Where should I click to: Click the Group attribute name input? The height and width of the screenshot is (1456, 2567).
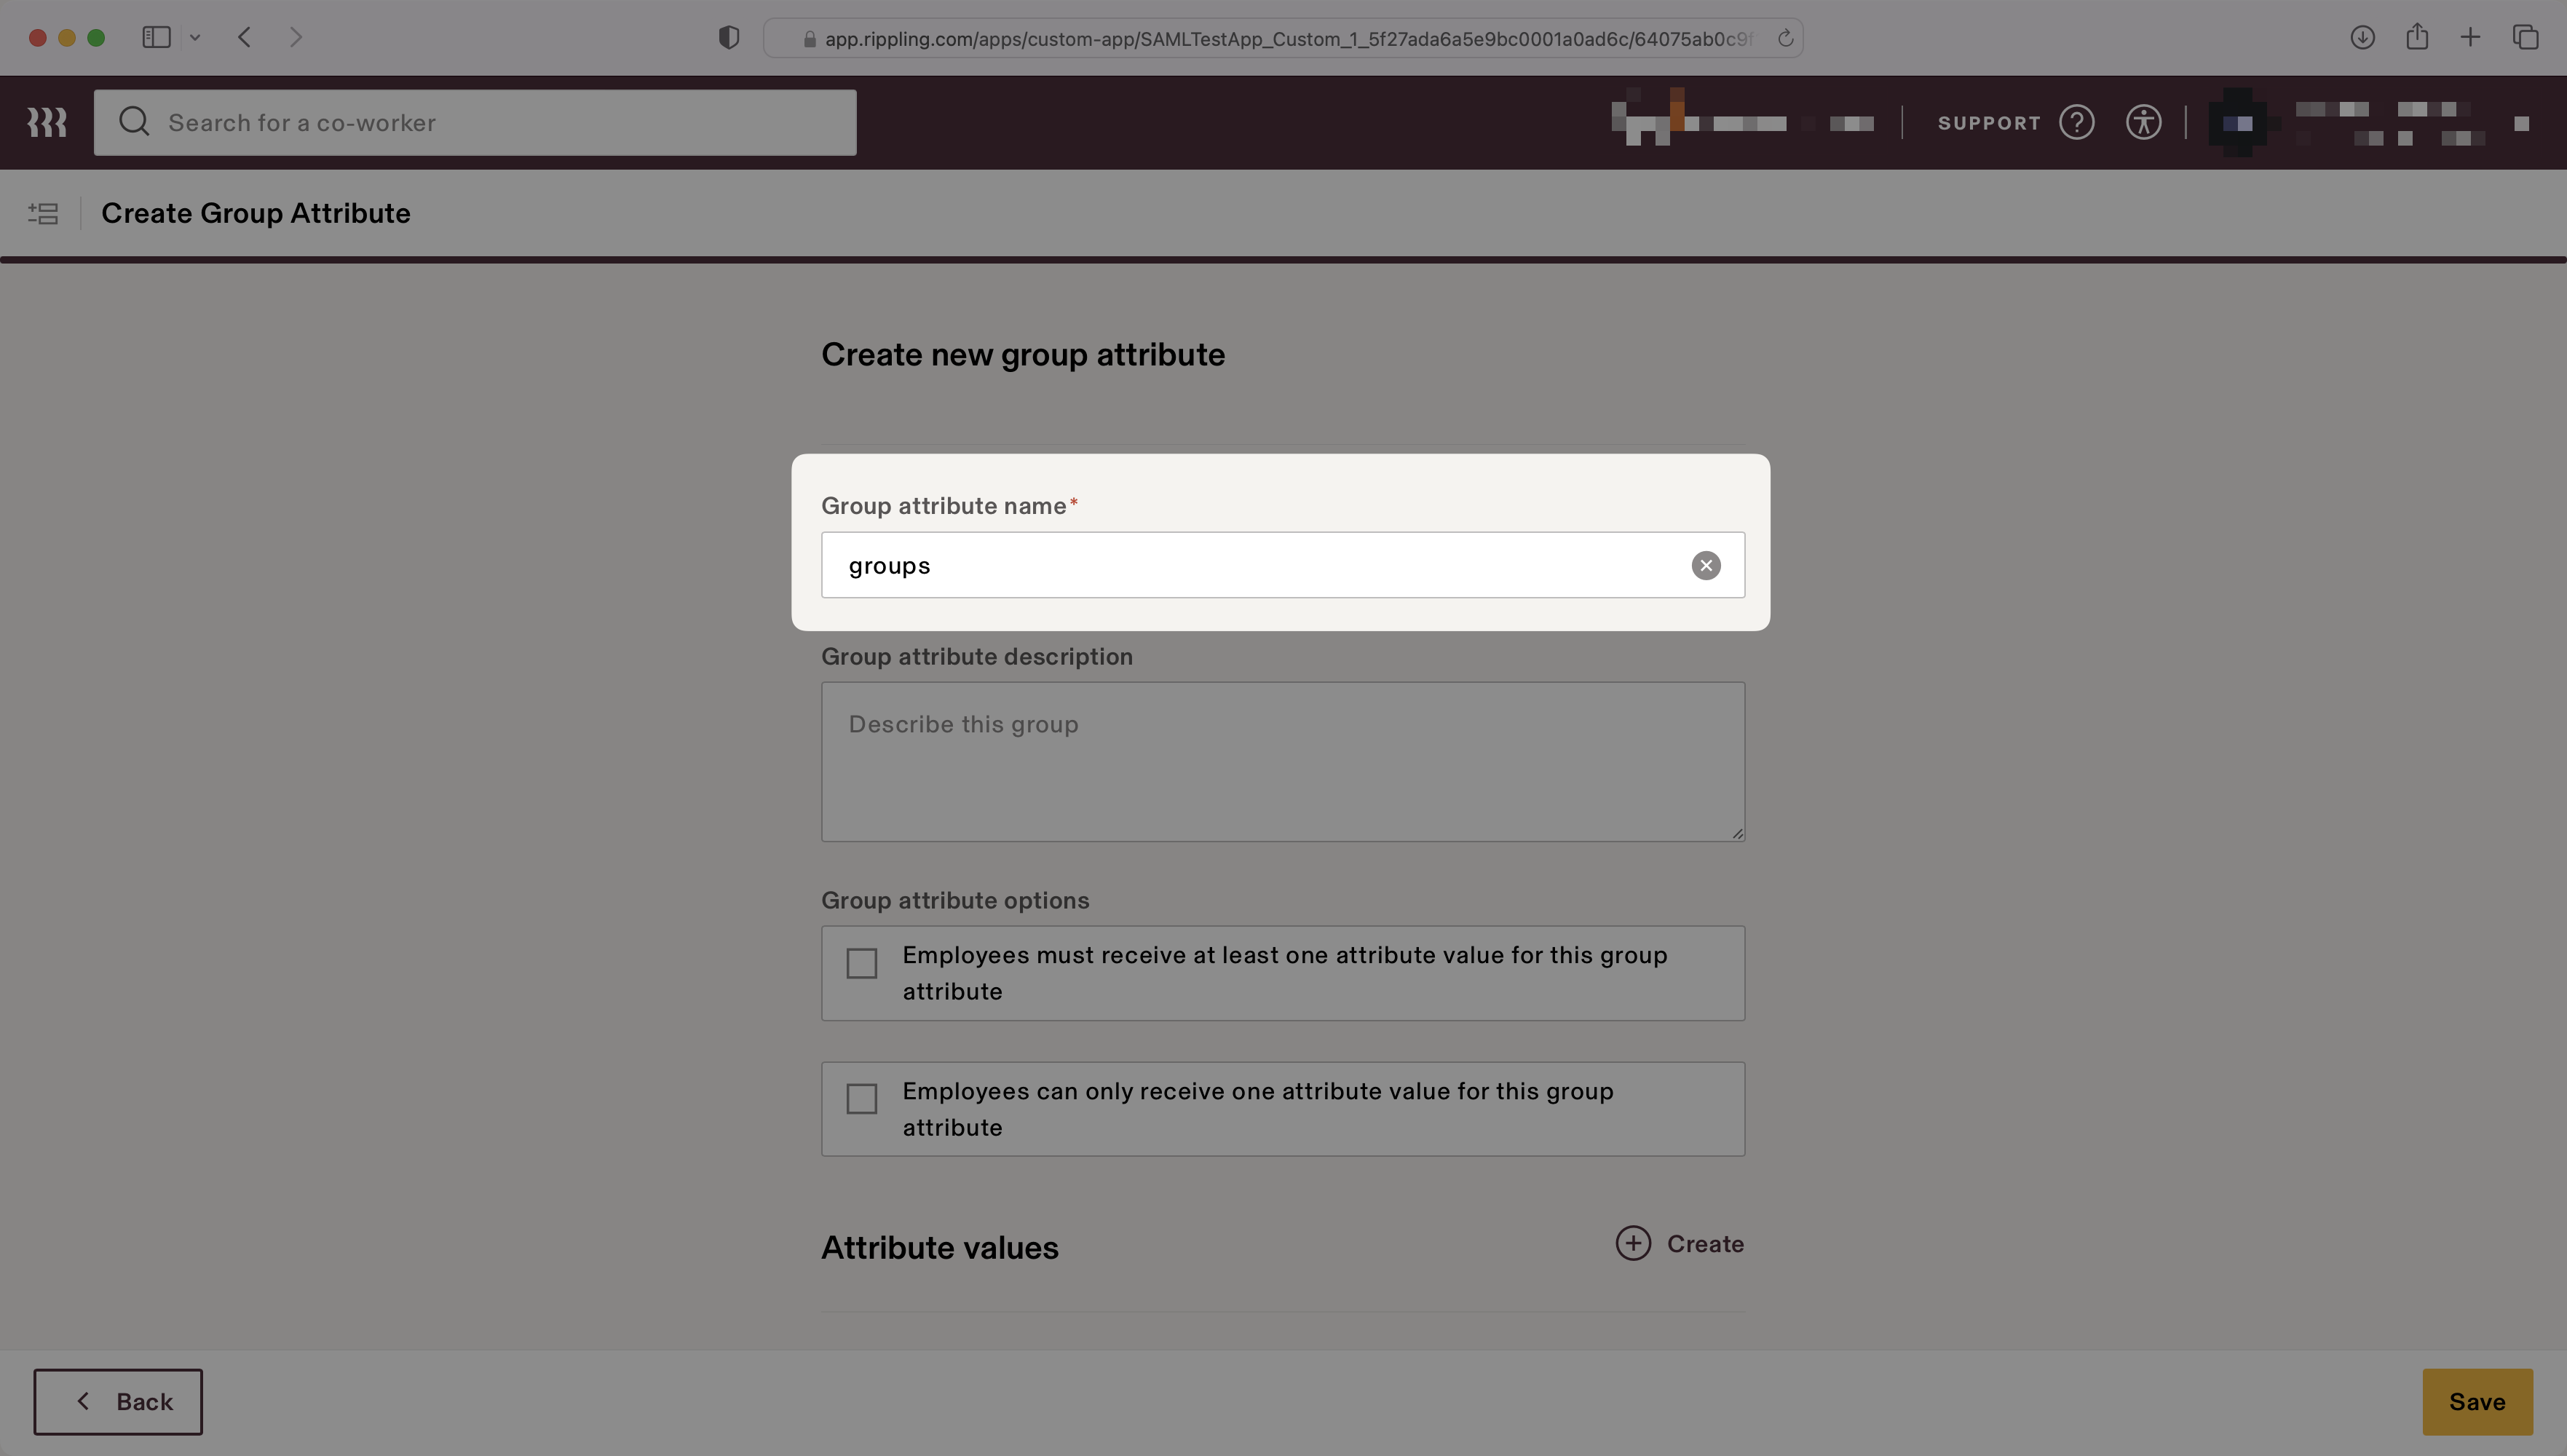click(1283, 565)
